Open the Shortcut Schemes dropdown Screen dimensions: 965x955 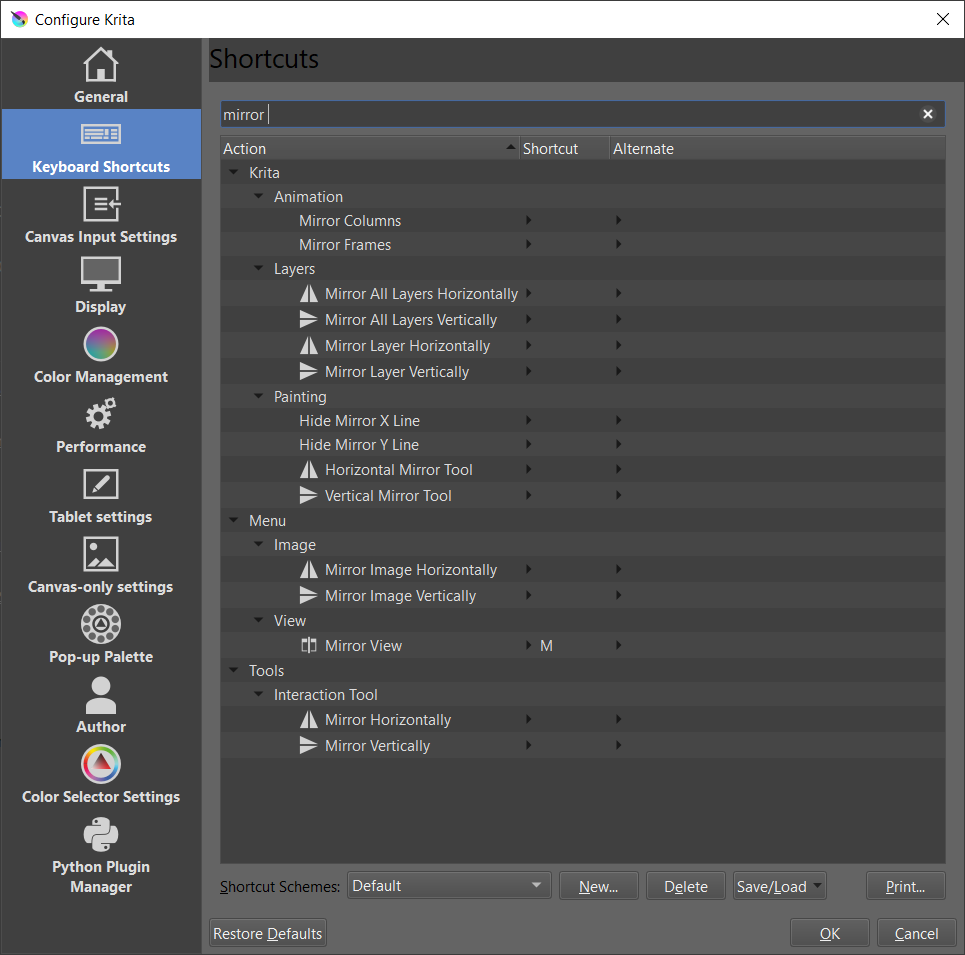[x=449, y=886]
